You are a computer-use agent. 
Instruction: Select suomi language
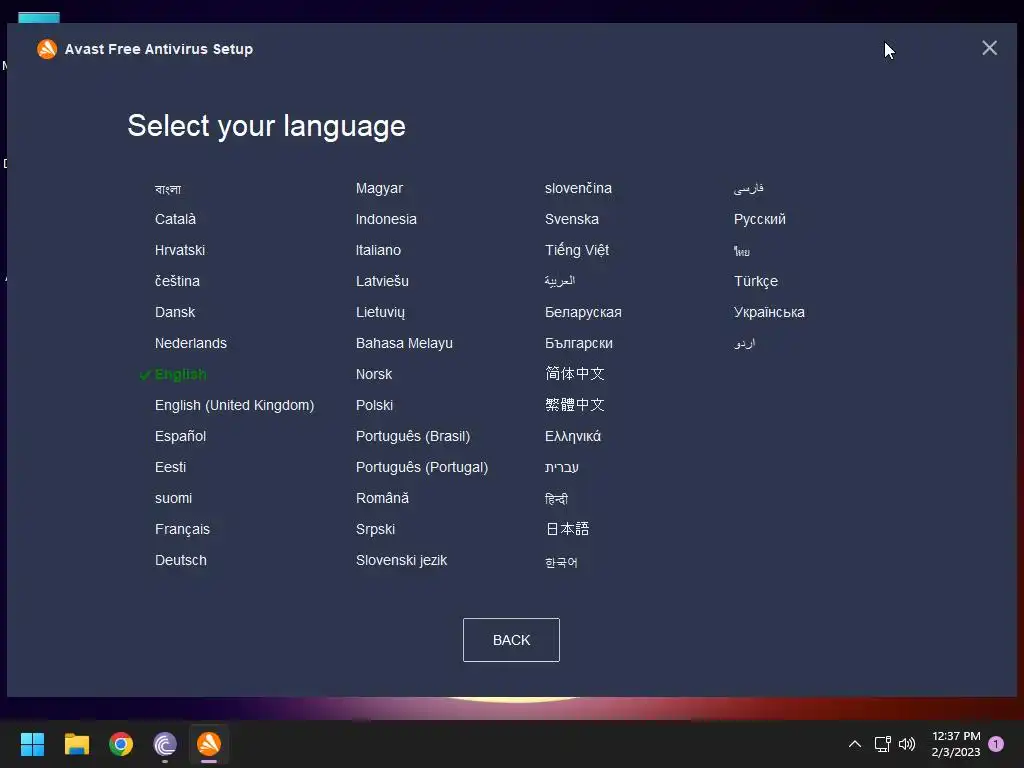pos(173,498)
